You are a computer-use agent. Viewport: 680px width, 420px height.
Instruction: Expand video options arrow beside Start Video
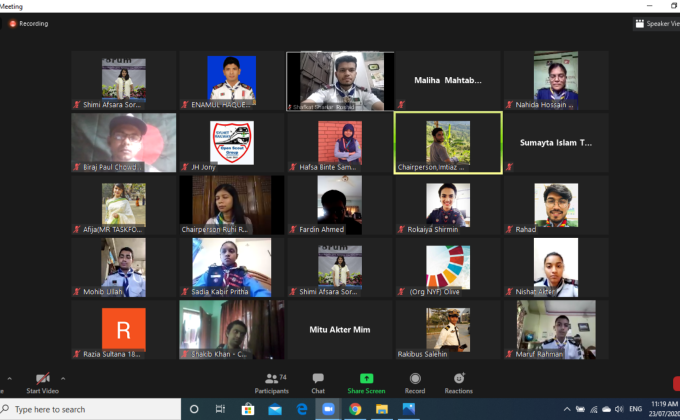click(63, 379)
